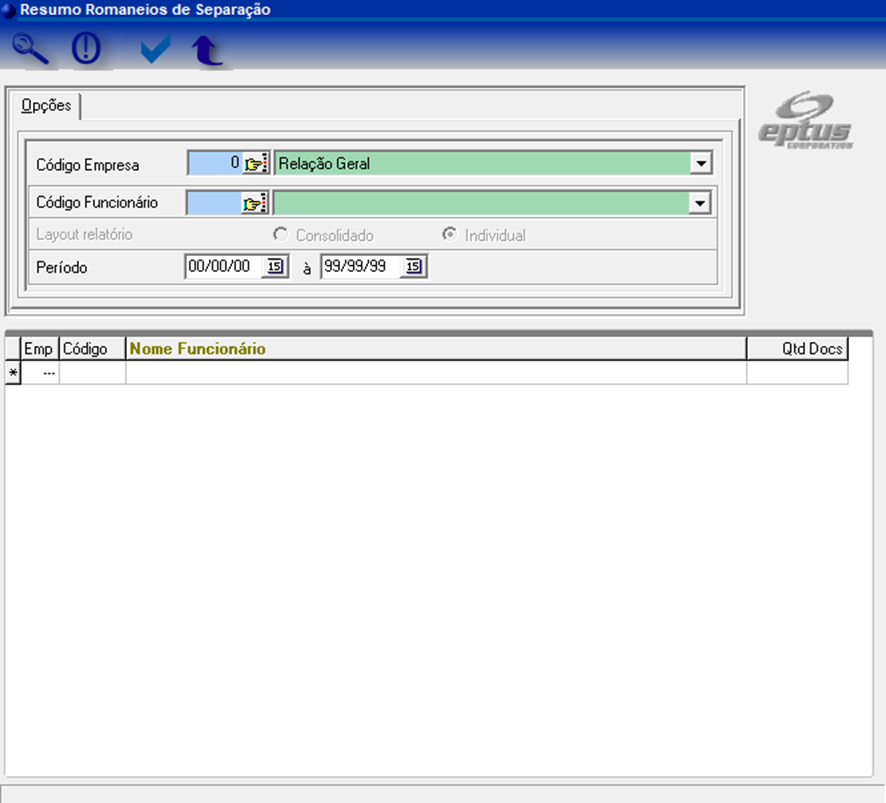Select the new row asterisk marker
Screen dimensions: 886x803
[13, 373]
